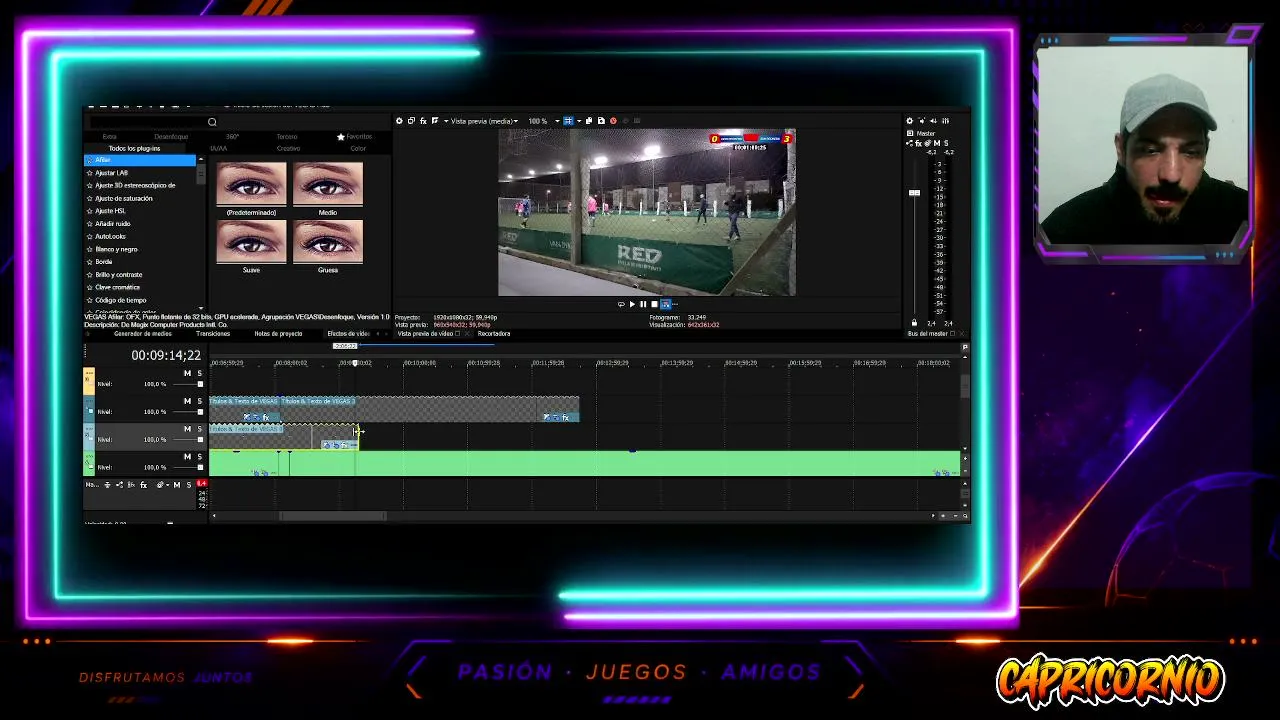The height and width of the screenshot is (720, 1280).
Task: Select the Creativo plug-in tab
Action: pos(288,148)
